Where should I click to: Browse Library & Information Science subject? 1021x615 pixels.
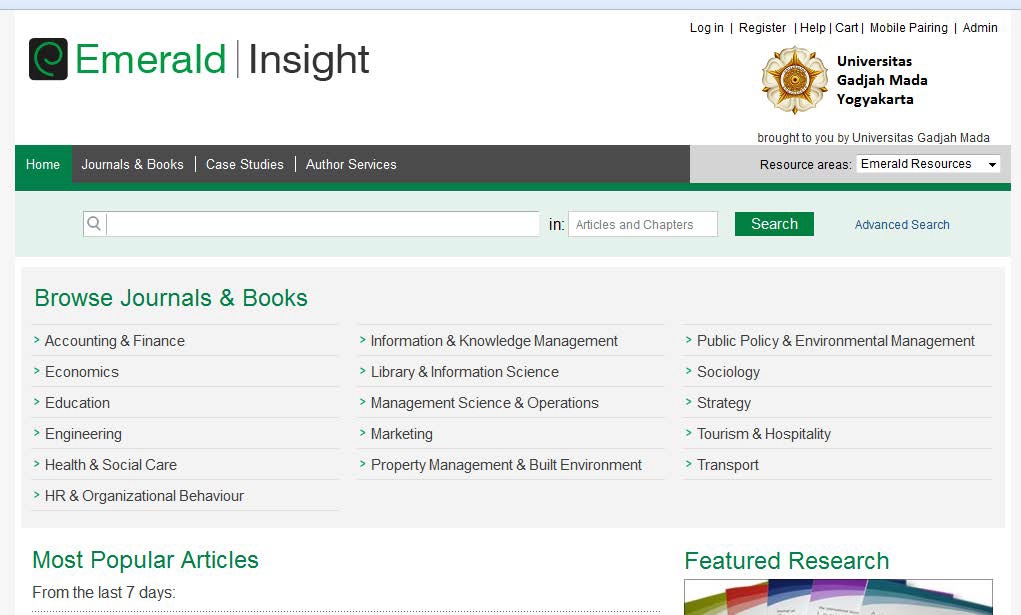point(465,372)
